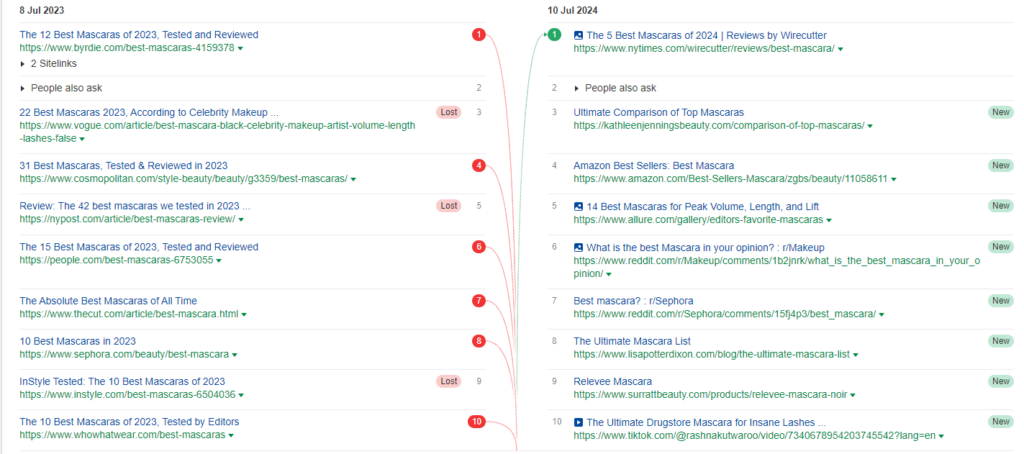The height and width of the screenshot is (454, 1024).
Task: Open 14 Best Mascaras for Peak Volume link
Action: coord(703,206)
